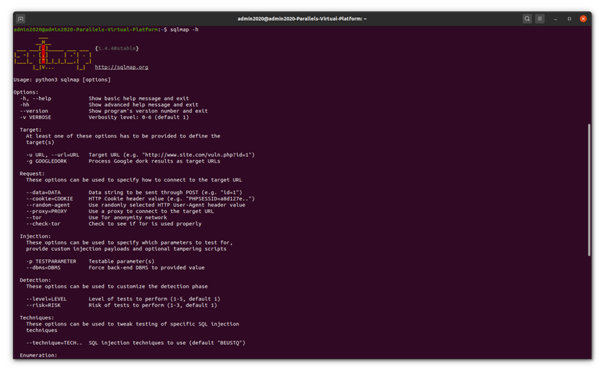Click the '-v VERBOSE' option text

tap(35, 117)
